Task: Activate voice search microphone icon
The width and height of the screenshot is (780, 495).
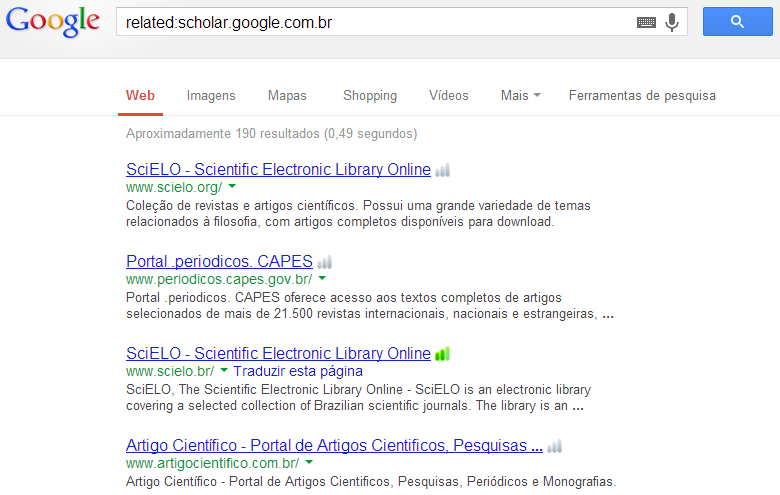Action: [x=672, y=22]
